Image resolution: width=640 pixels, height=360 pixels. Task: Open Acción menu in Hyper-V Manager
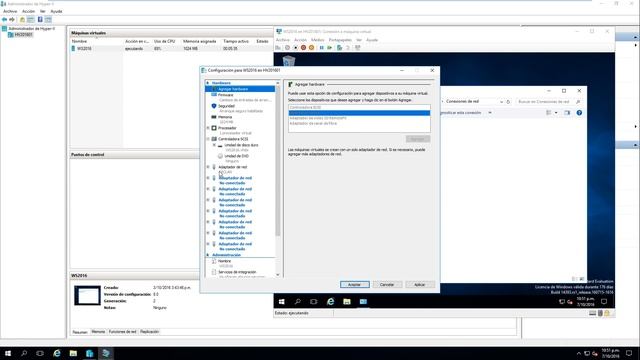click(x=28, y=11)
